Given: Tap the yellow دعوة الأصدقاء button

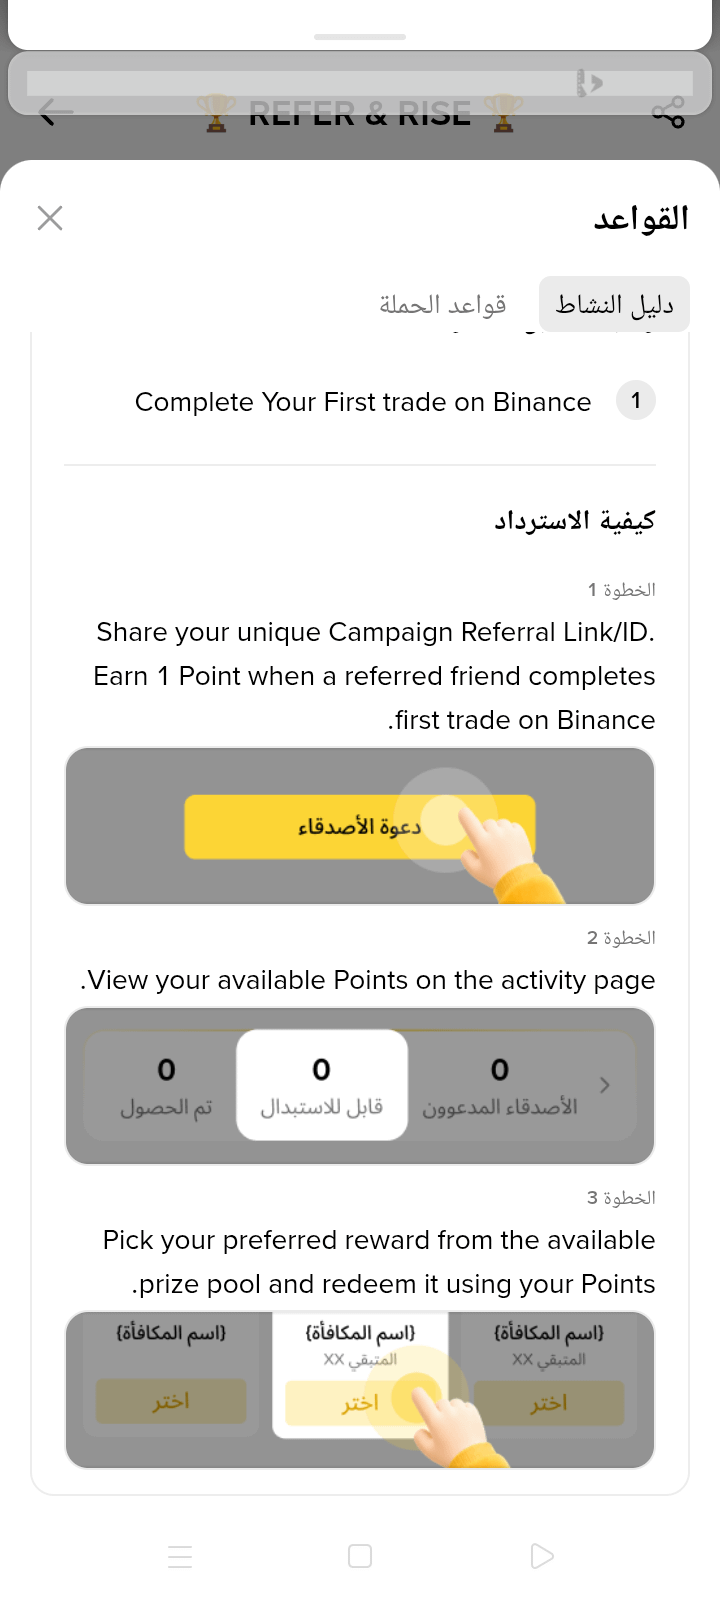Looking at the screenshot, I should pos(360,827).
